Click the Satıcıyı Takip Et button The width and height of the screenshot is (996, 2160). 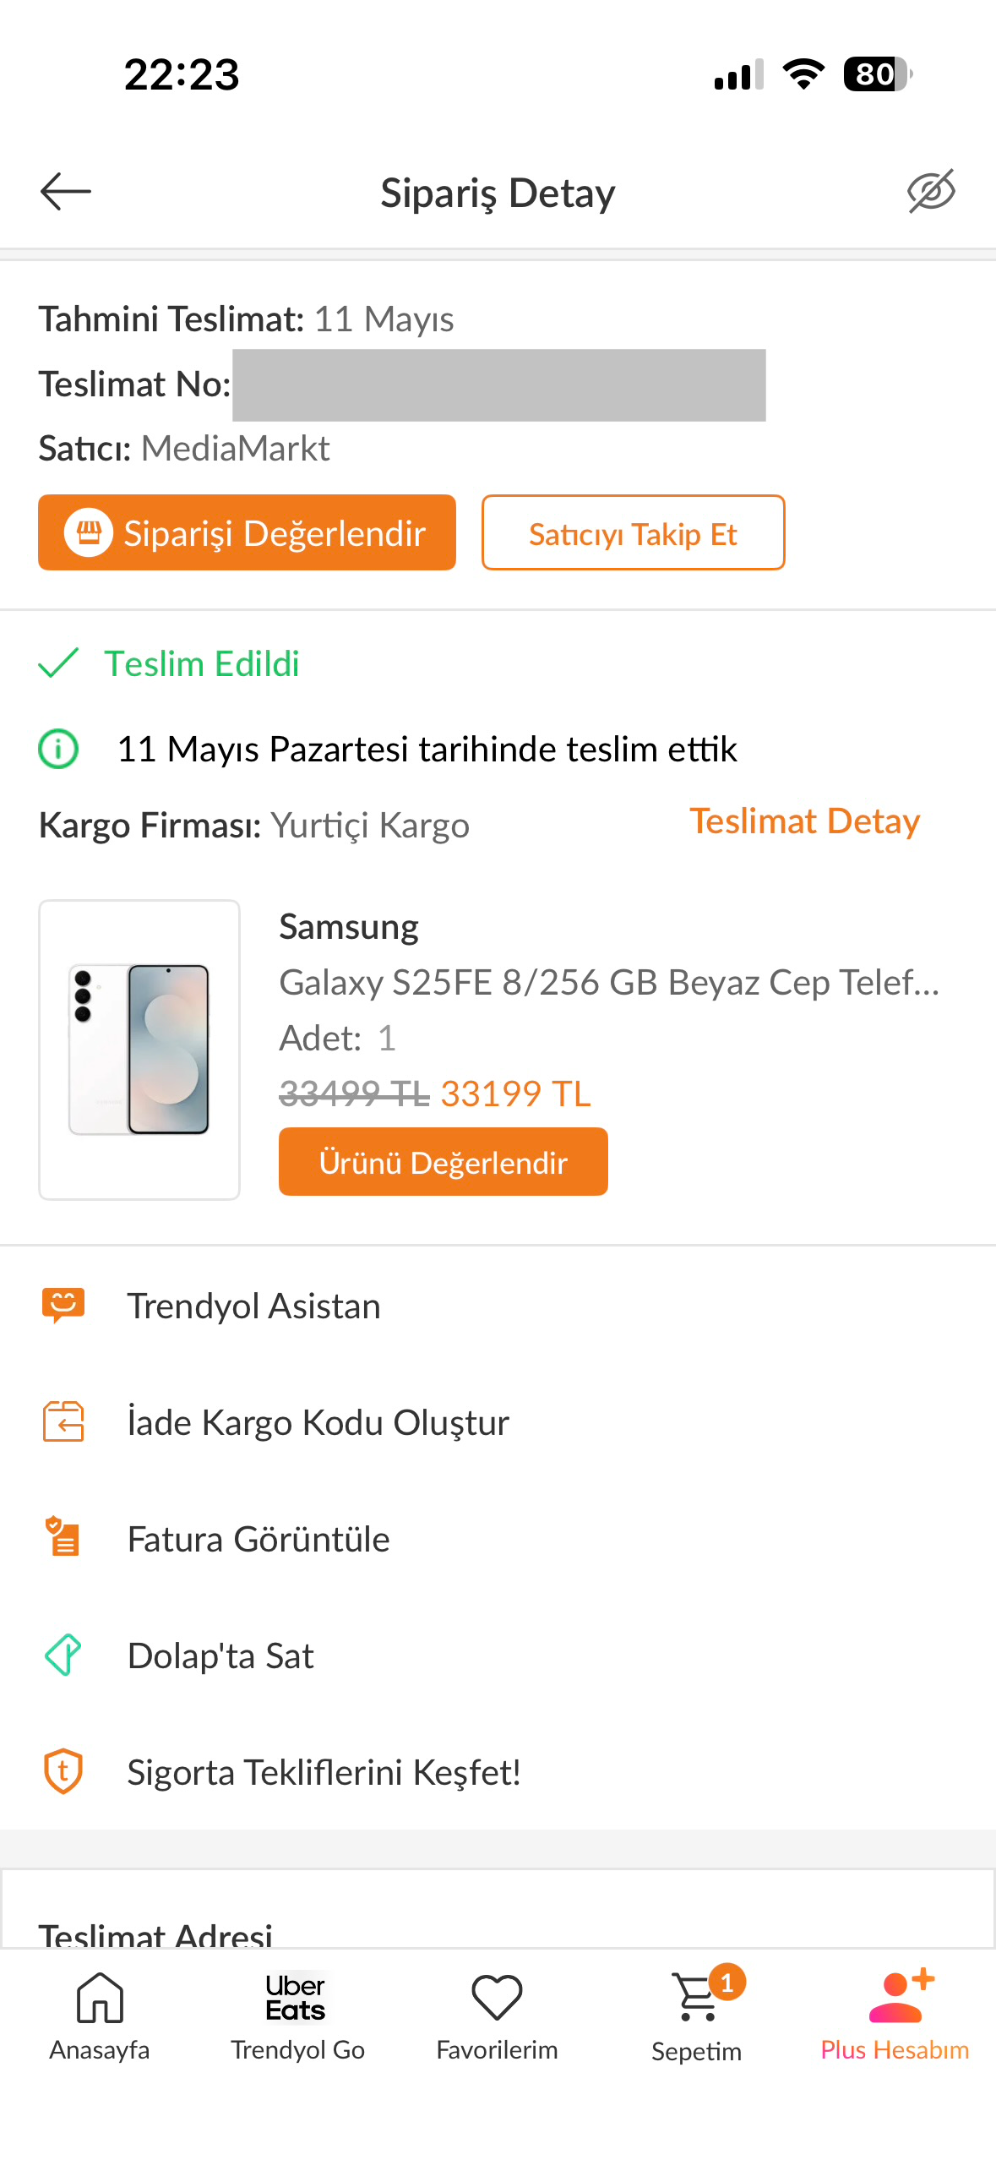click(x=633, y=533)
